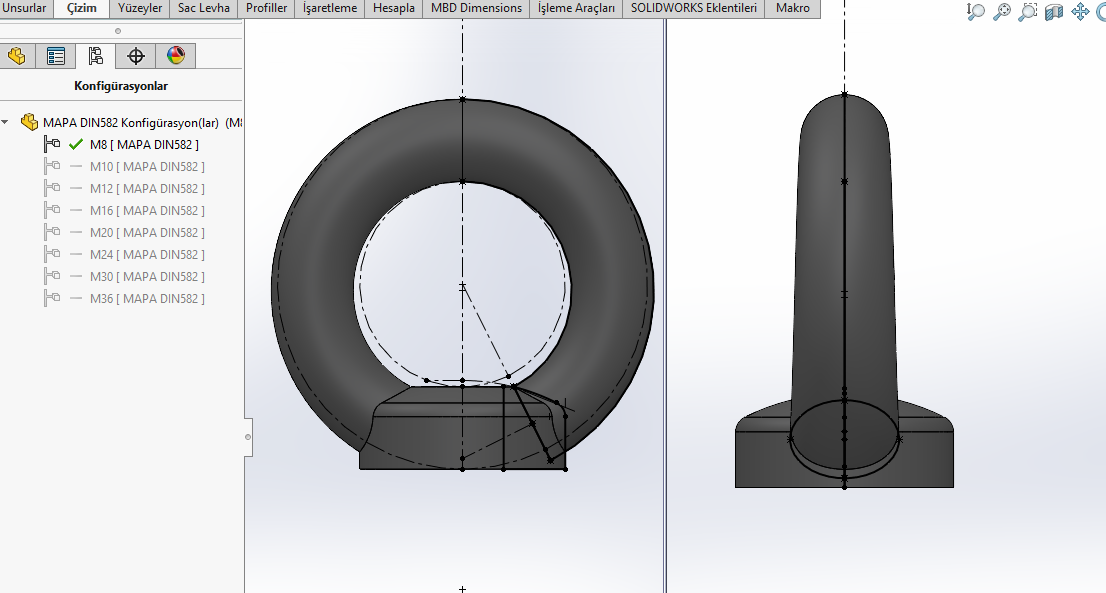The image size is (1106, 593).
Task: Select the M12 [ MAPA DIN582 ] configuration
Action: point(147,188)
